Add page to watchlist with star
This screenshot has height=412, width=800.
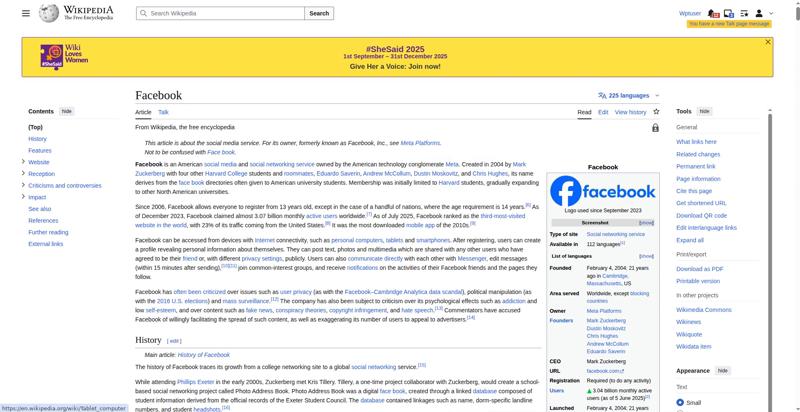(656, 112)
